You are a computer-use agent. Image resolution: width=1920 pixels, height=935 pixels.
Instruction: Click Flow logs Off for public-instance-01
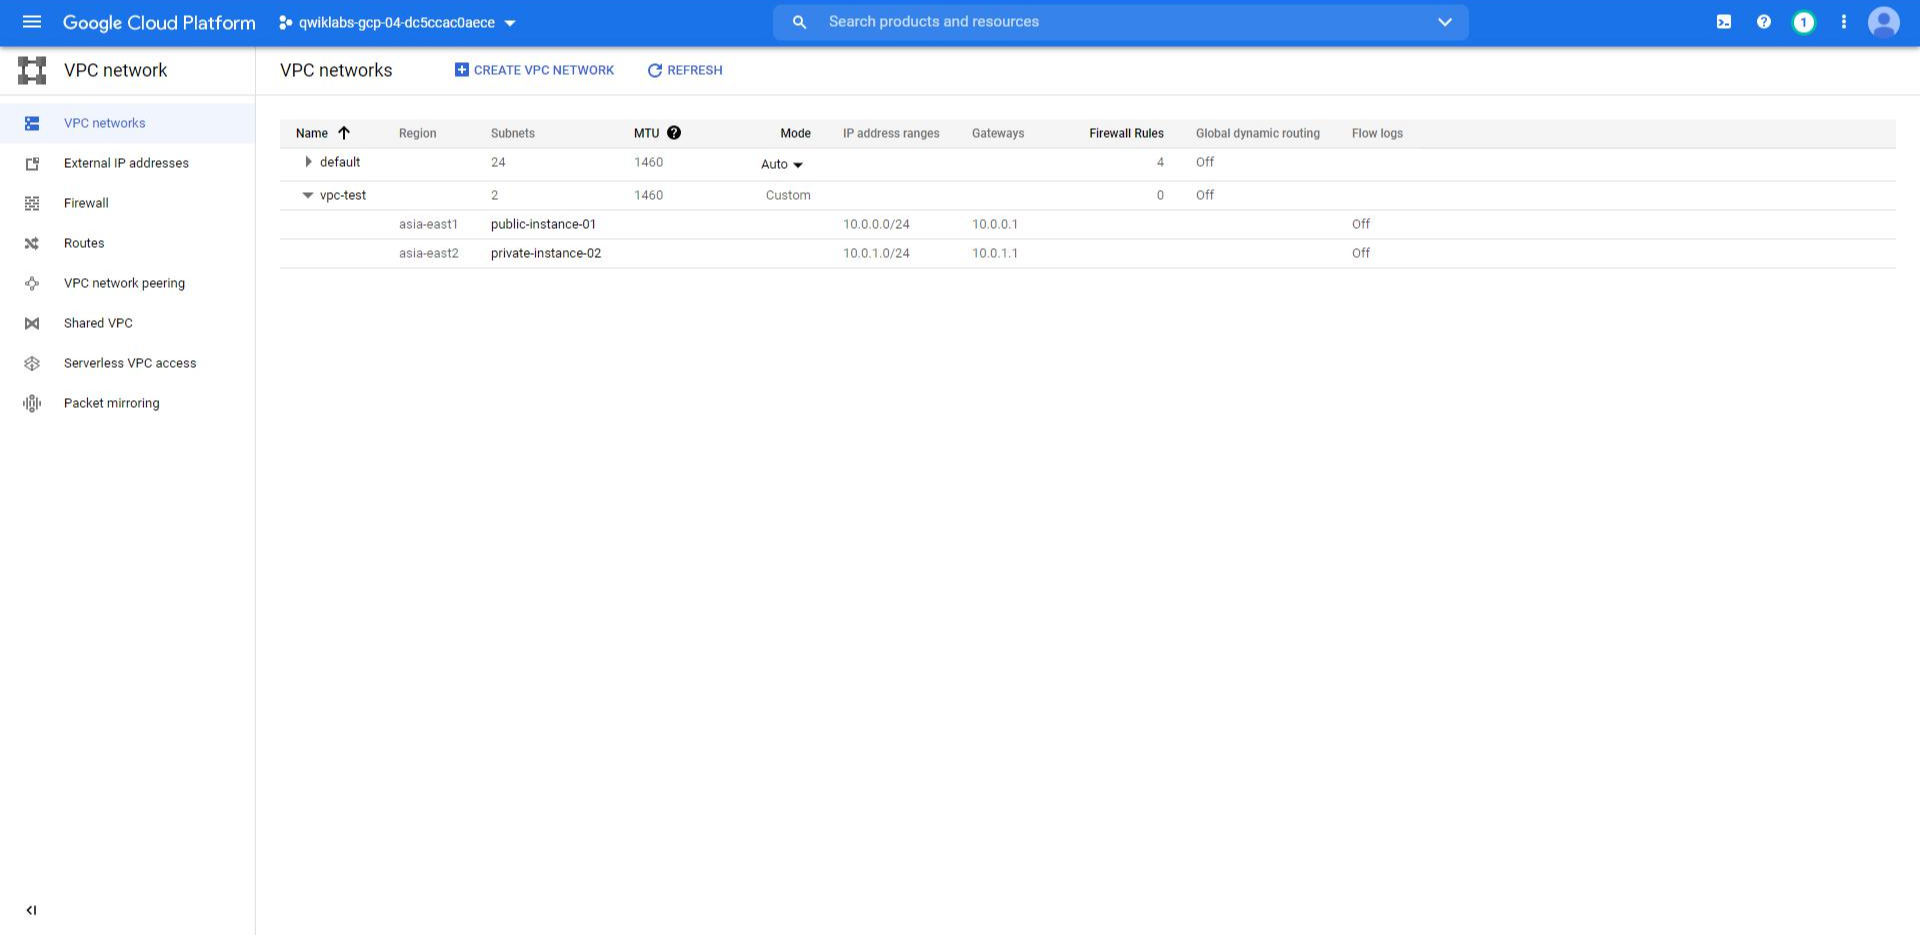[1361, 224]
